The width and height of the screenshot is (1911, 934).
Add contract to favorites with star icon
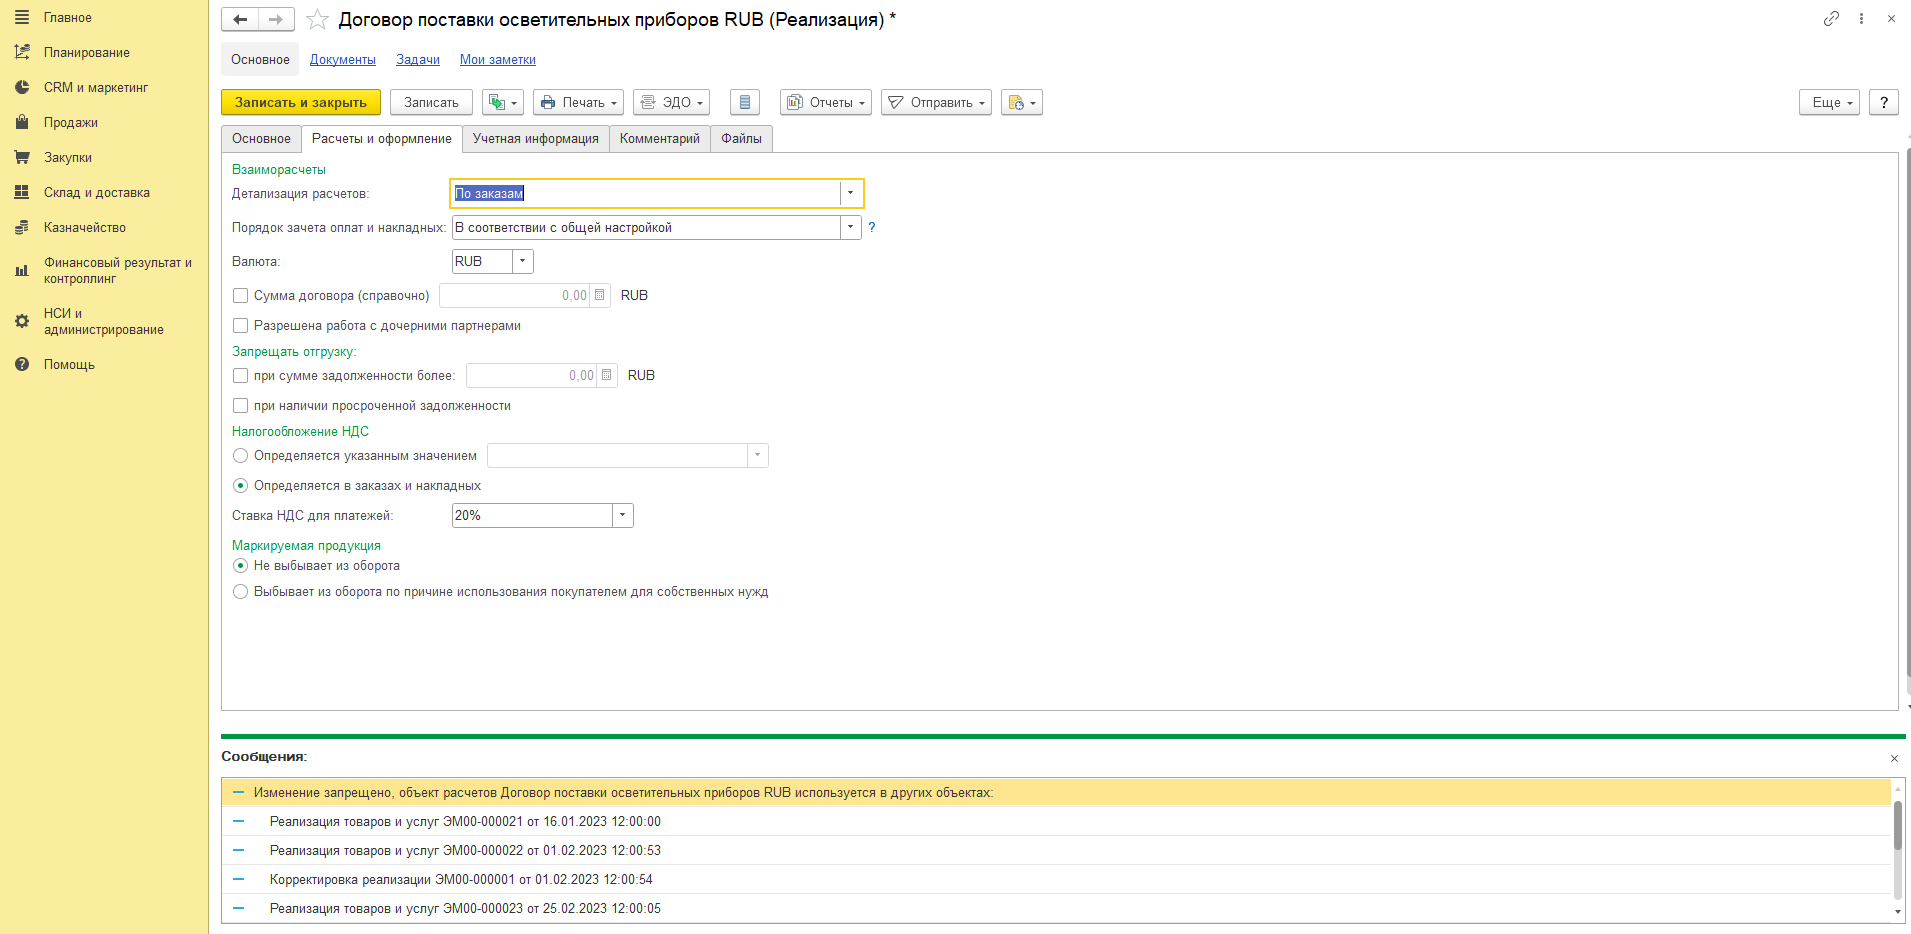(x=317, y=19)
